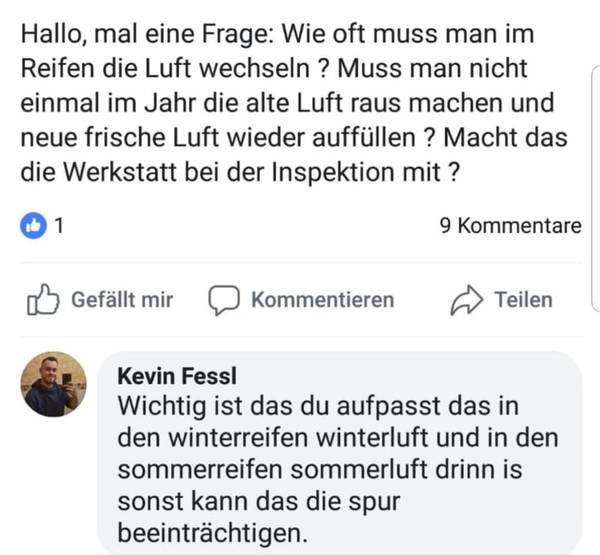The height and width of the screenshot is (555, 600).
Task: Click the share arrow icon
Action: (467, 299)
